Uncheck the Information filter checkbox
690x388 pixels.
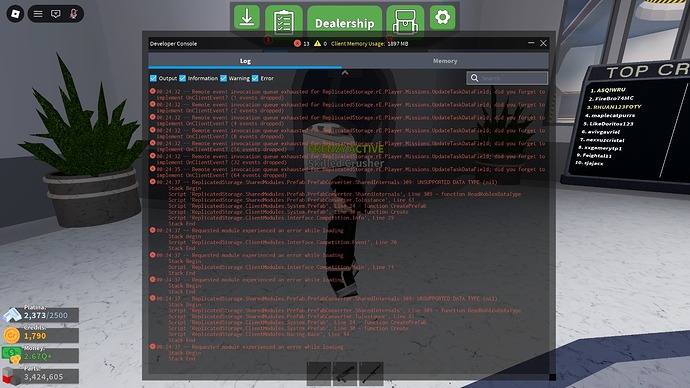click(x=183, y=78)
